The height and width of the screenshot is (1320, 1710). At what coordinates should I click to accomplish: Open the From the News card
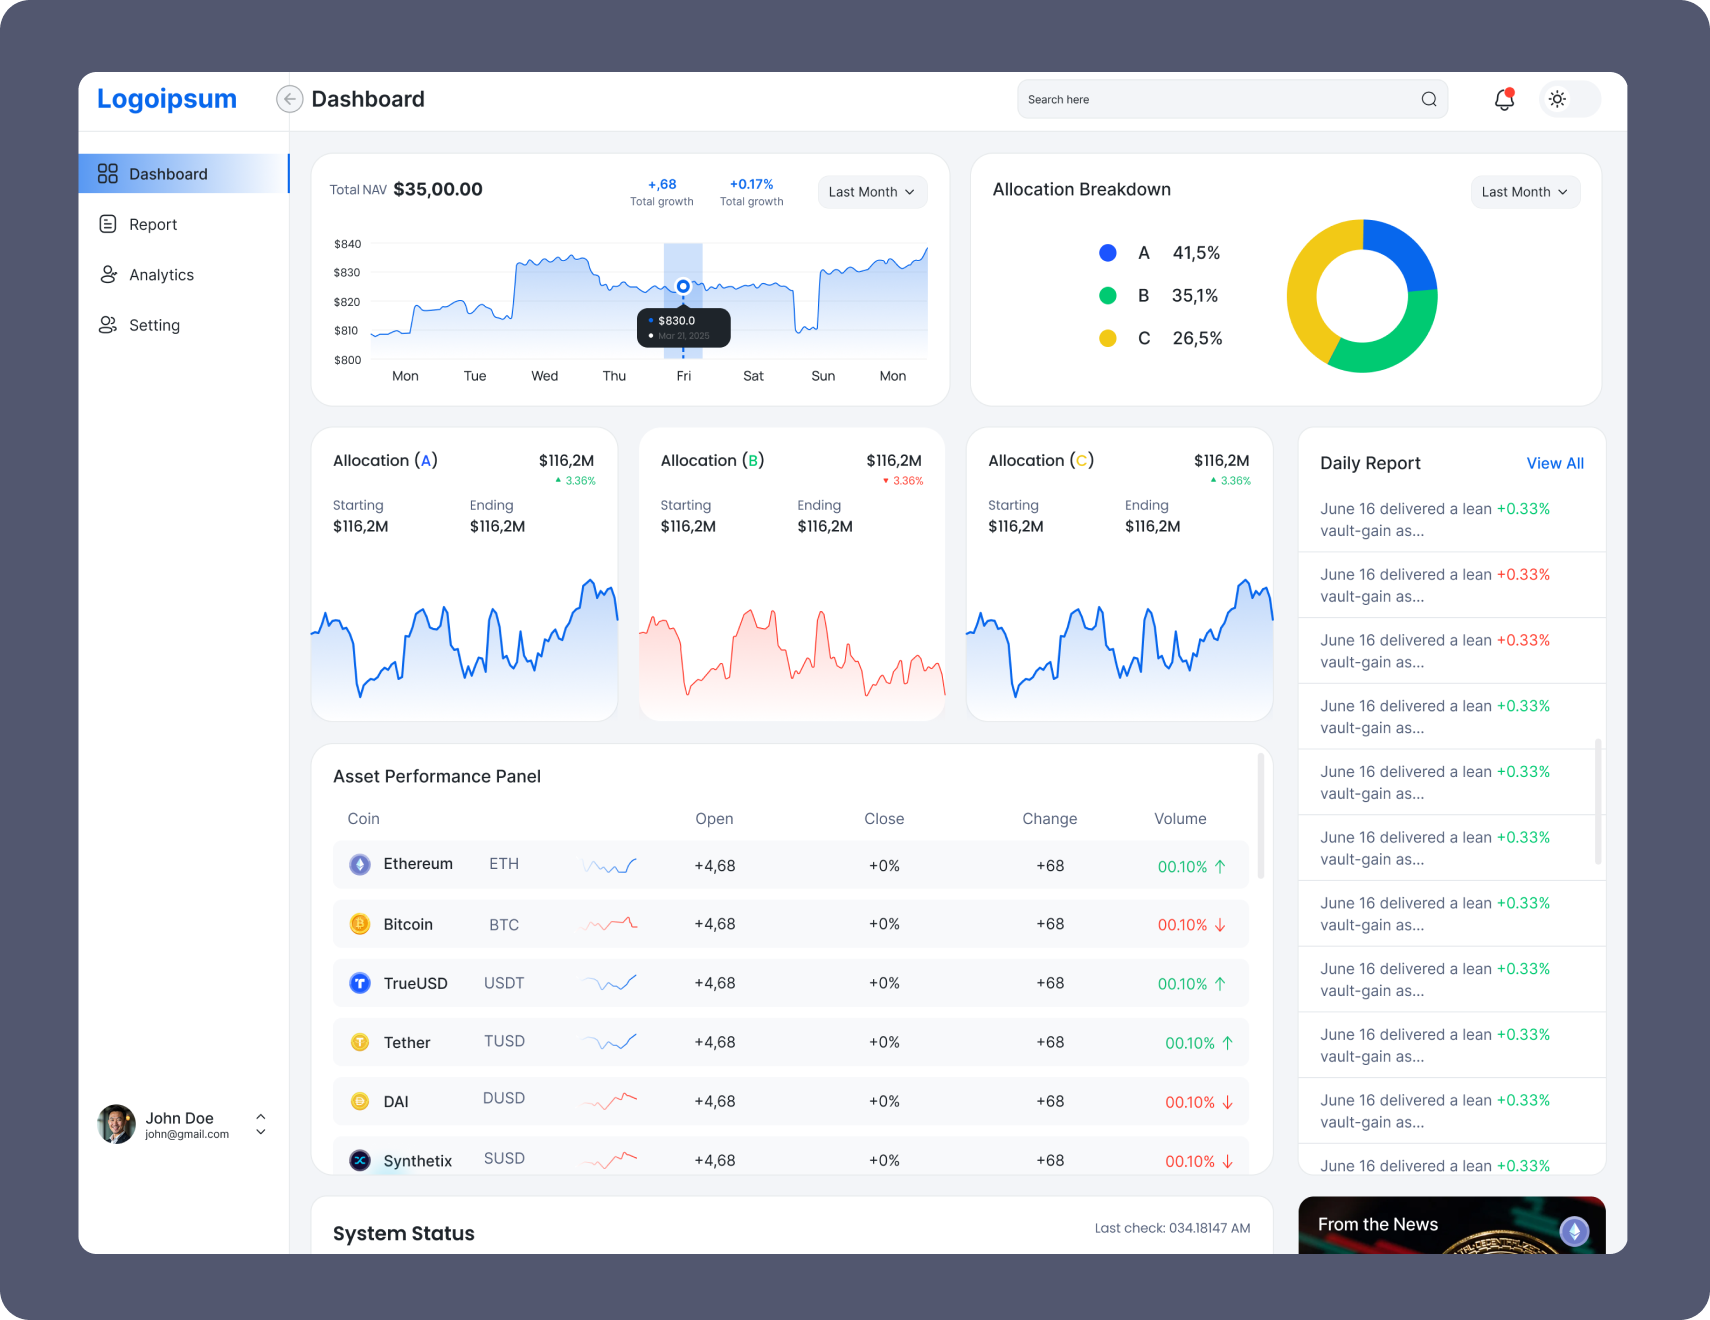pyautogui.click(x=1452, y=1225)
